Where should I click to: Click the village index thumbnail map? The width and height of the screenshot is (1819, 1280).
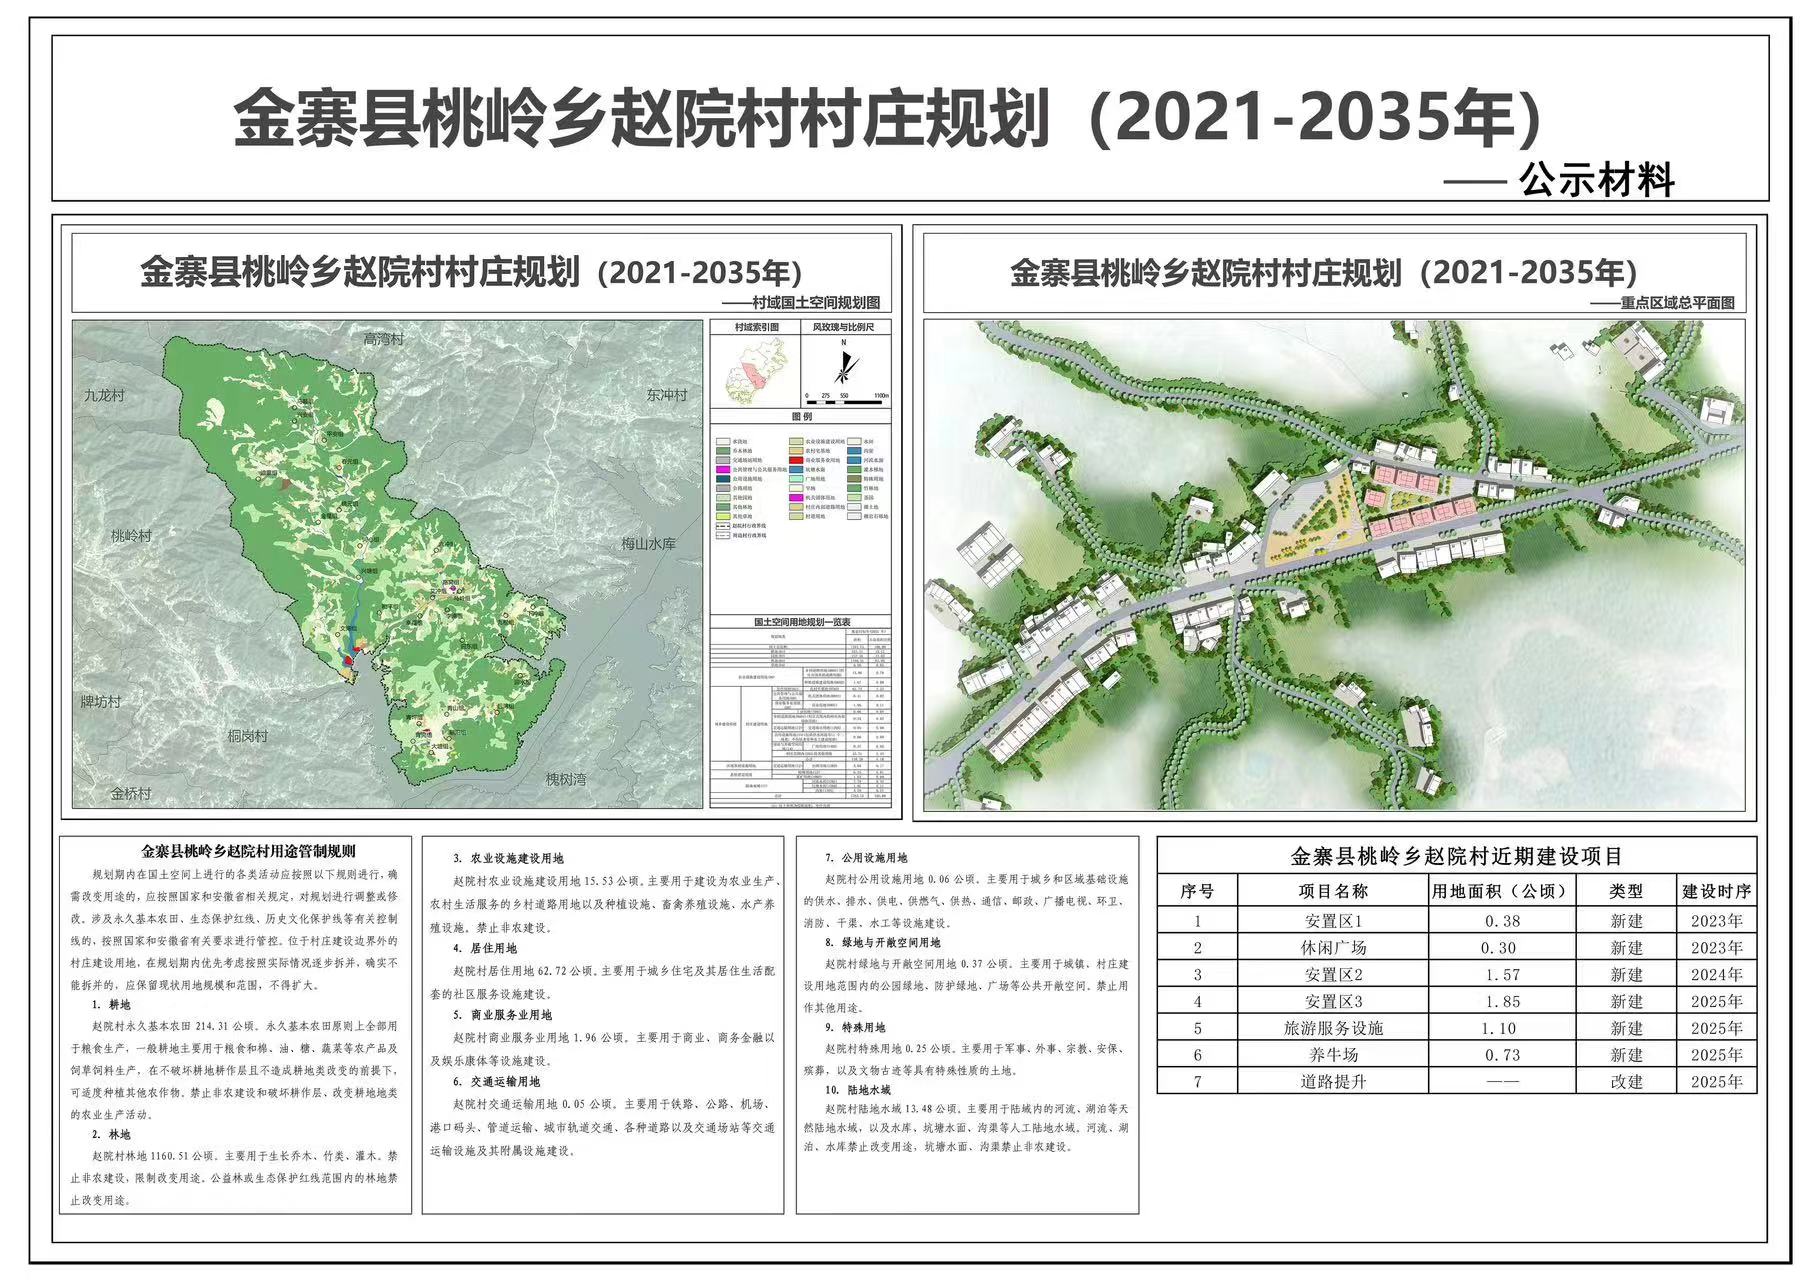[757, 371]
